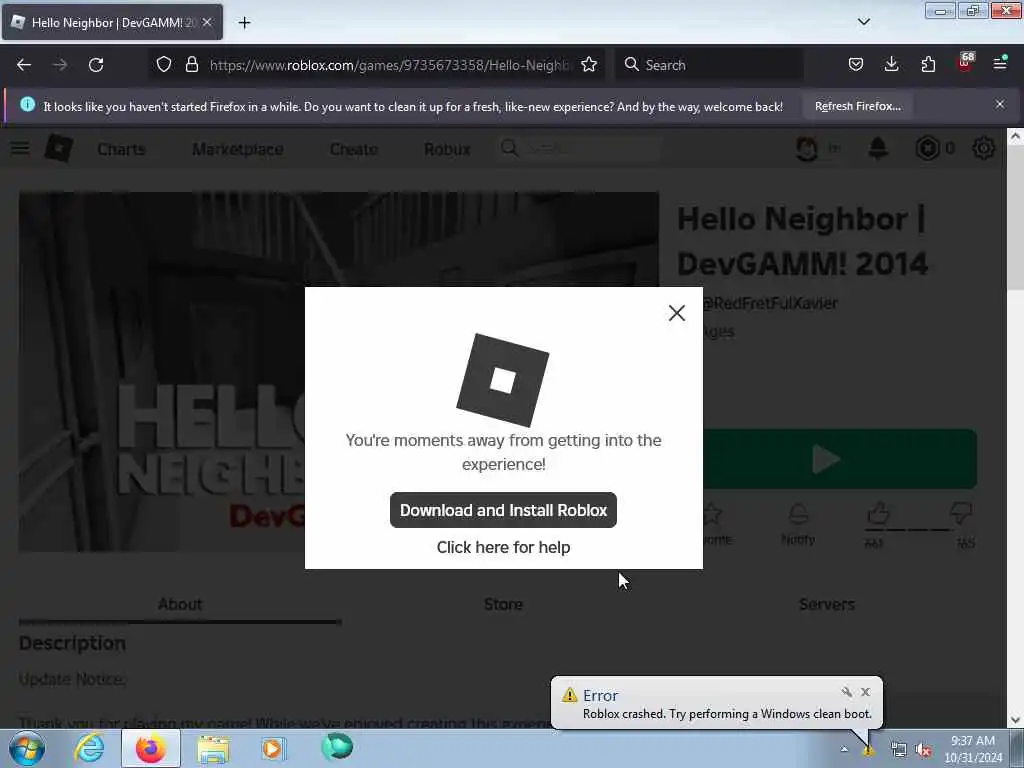Expand the list all tabs chevron

pos(863,22)
